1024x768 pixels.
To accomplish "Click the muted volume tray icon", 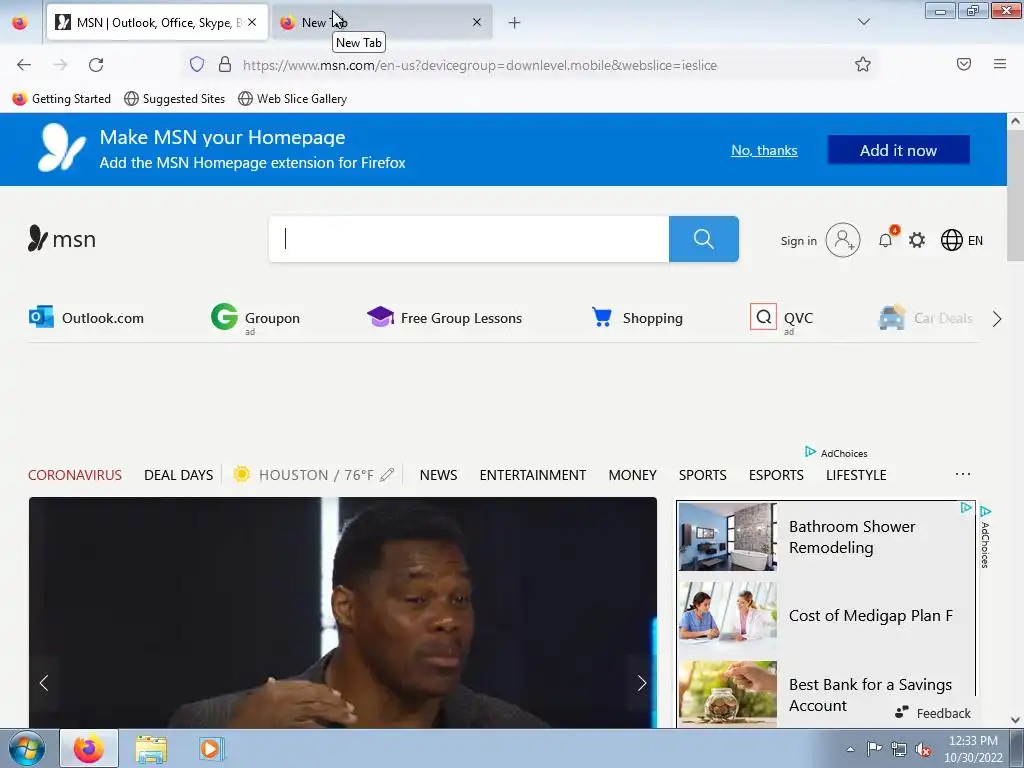I will click(923, 749).
